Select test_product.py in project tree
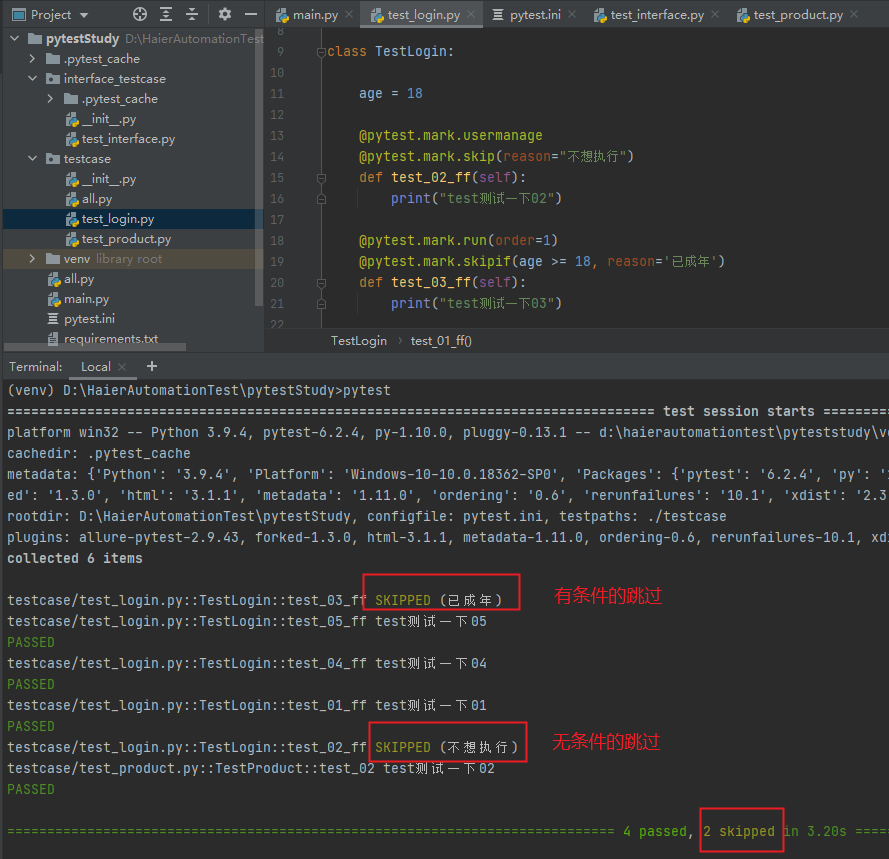This screenshot has width=889, height=859. pos(126,239)
